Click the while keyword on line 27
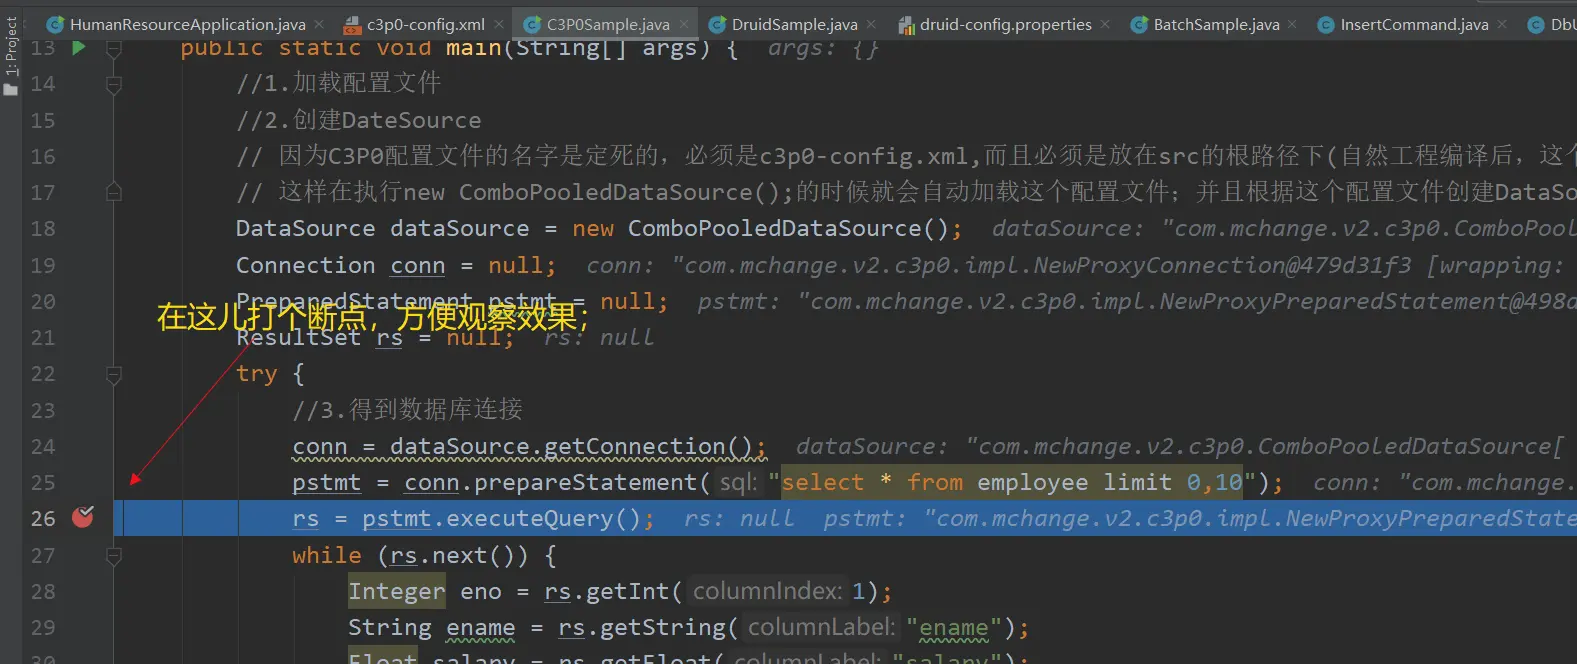The height and width of the screenshot is (664, 1577). (327, 555)
